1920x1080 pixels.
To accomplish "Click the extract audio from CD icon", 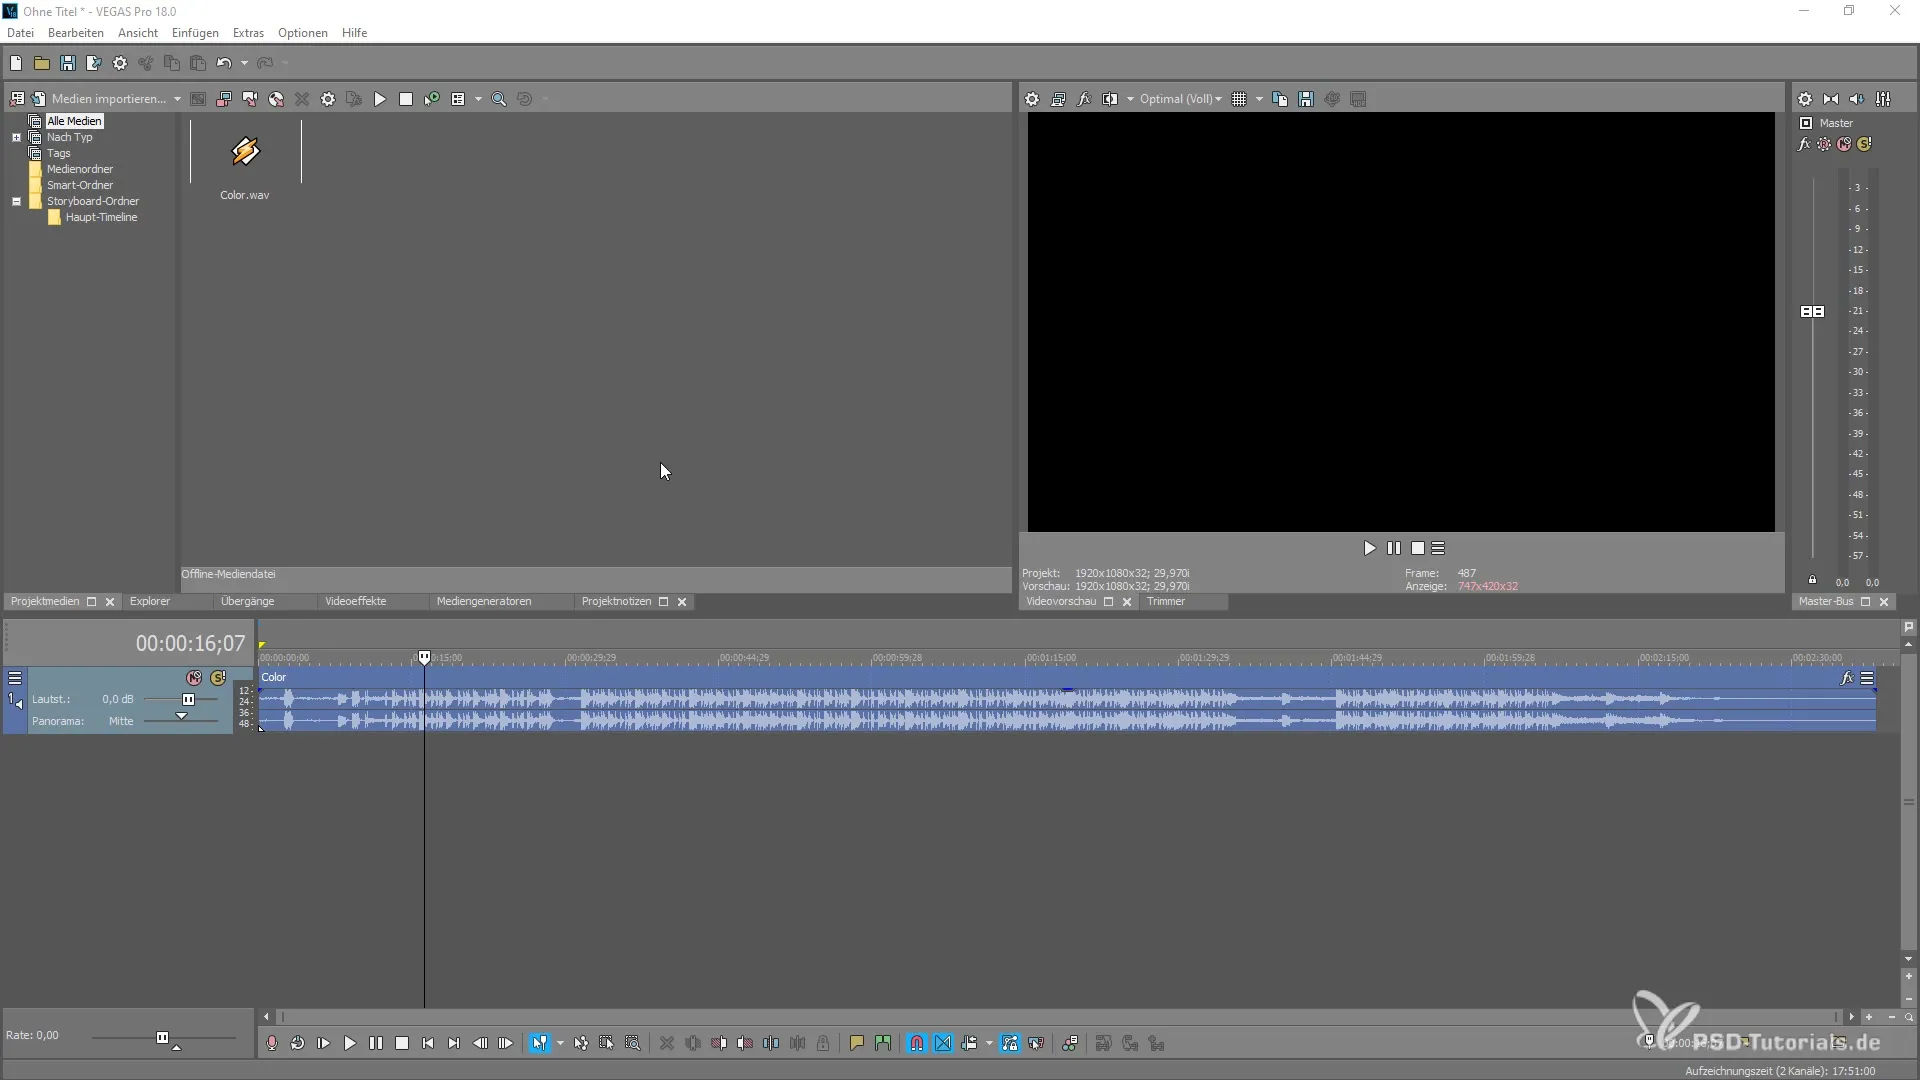I will pyautogui.click(x=276, y=99).
